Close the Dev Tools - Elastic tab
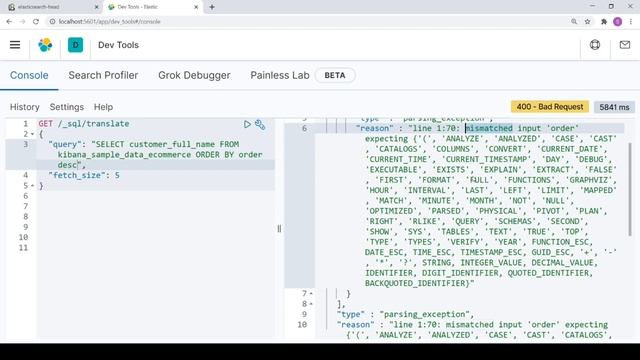This screenshot has height=360, width=640. (196, 7)
